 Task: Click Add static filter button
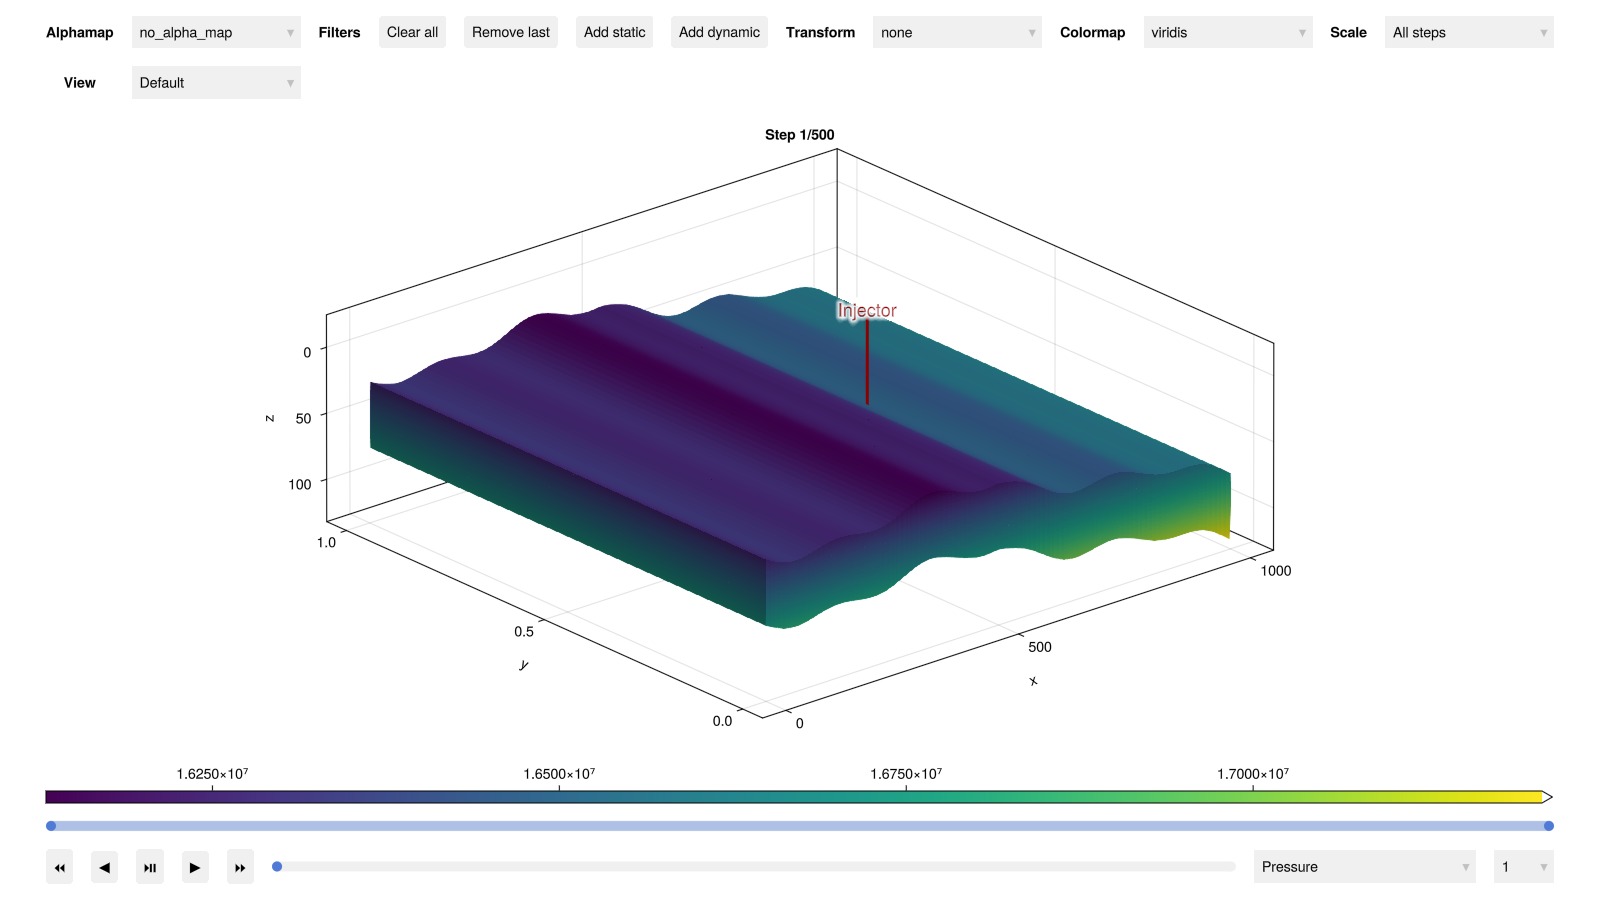click(x=614, y=32)
